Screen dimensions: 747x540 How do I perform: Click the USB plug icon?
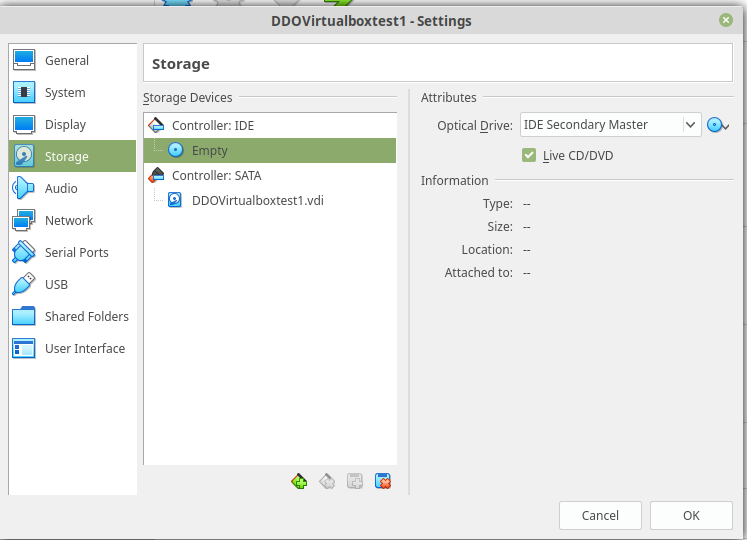24,284
